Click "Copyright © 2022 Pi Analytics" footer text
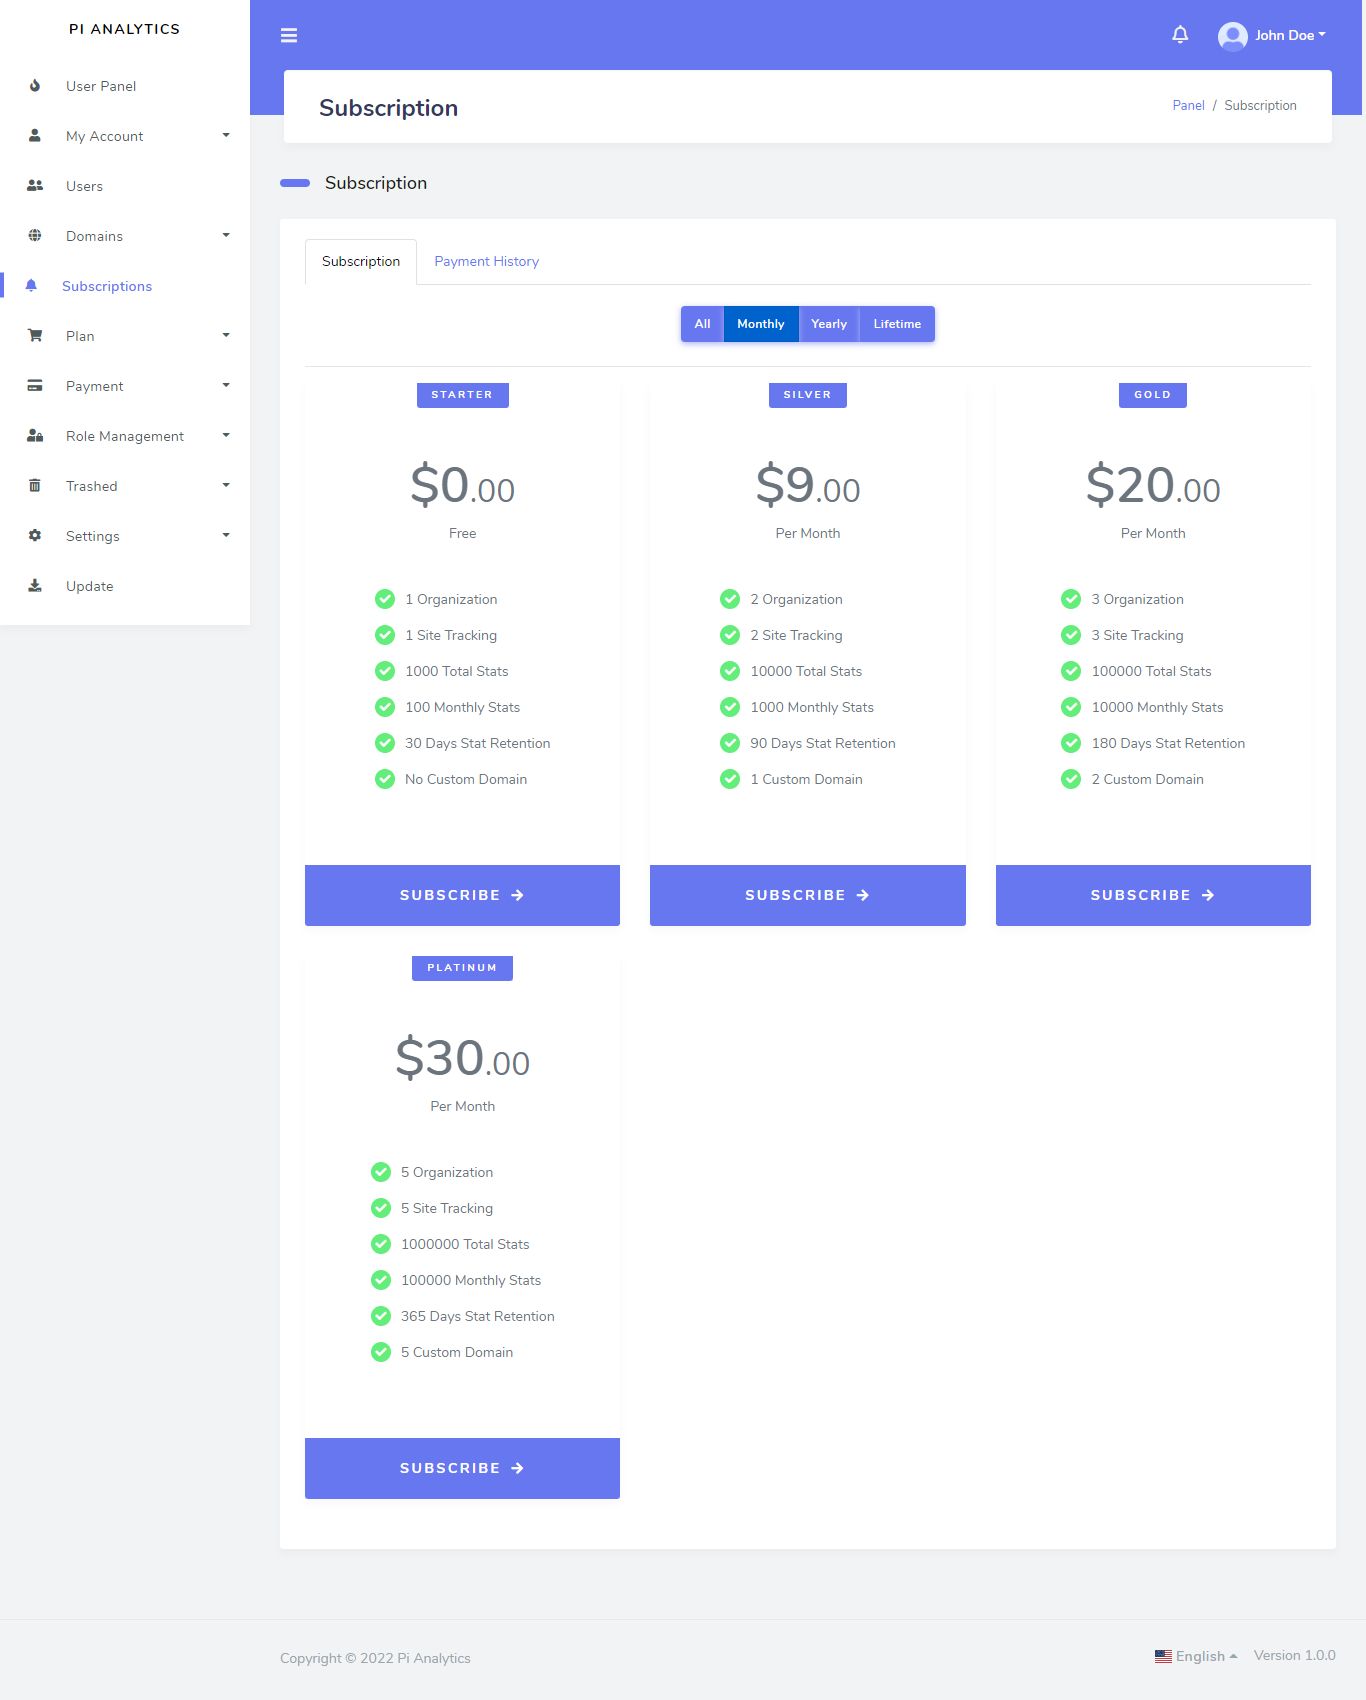Image resolution: width=1366 pixels, height=1700 pixels. pyautogui.click(x=375, y=1658)
